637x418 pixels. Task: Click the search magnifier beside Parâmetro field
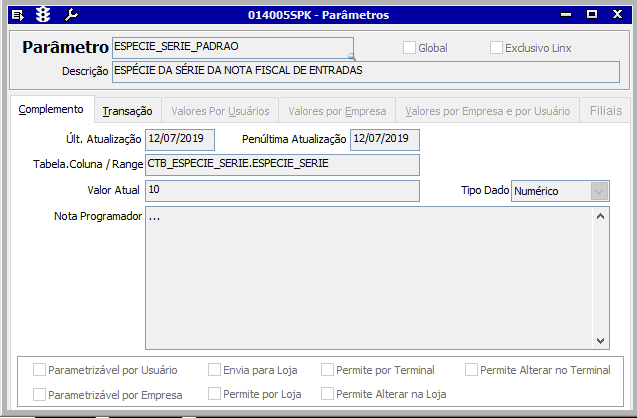pyautogui.click(x=352, y=57)
